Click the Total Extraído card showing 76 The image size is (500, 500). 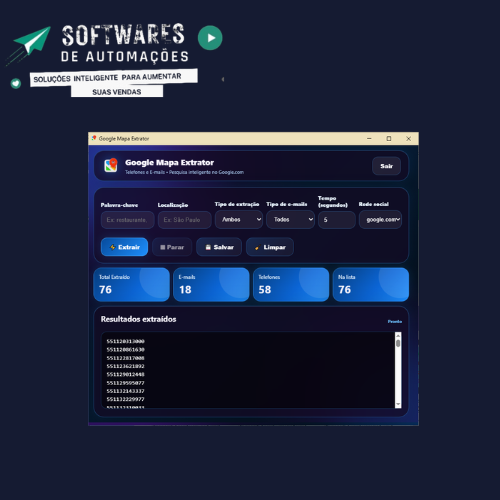(x=132, y=284)
